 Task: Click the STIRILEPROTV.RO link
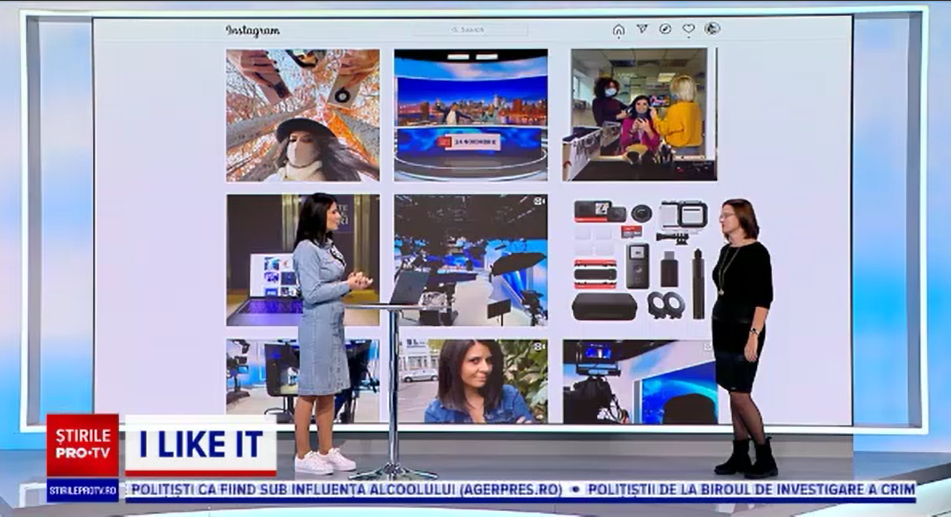pyautogui.click(x=82, y=490)
